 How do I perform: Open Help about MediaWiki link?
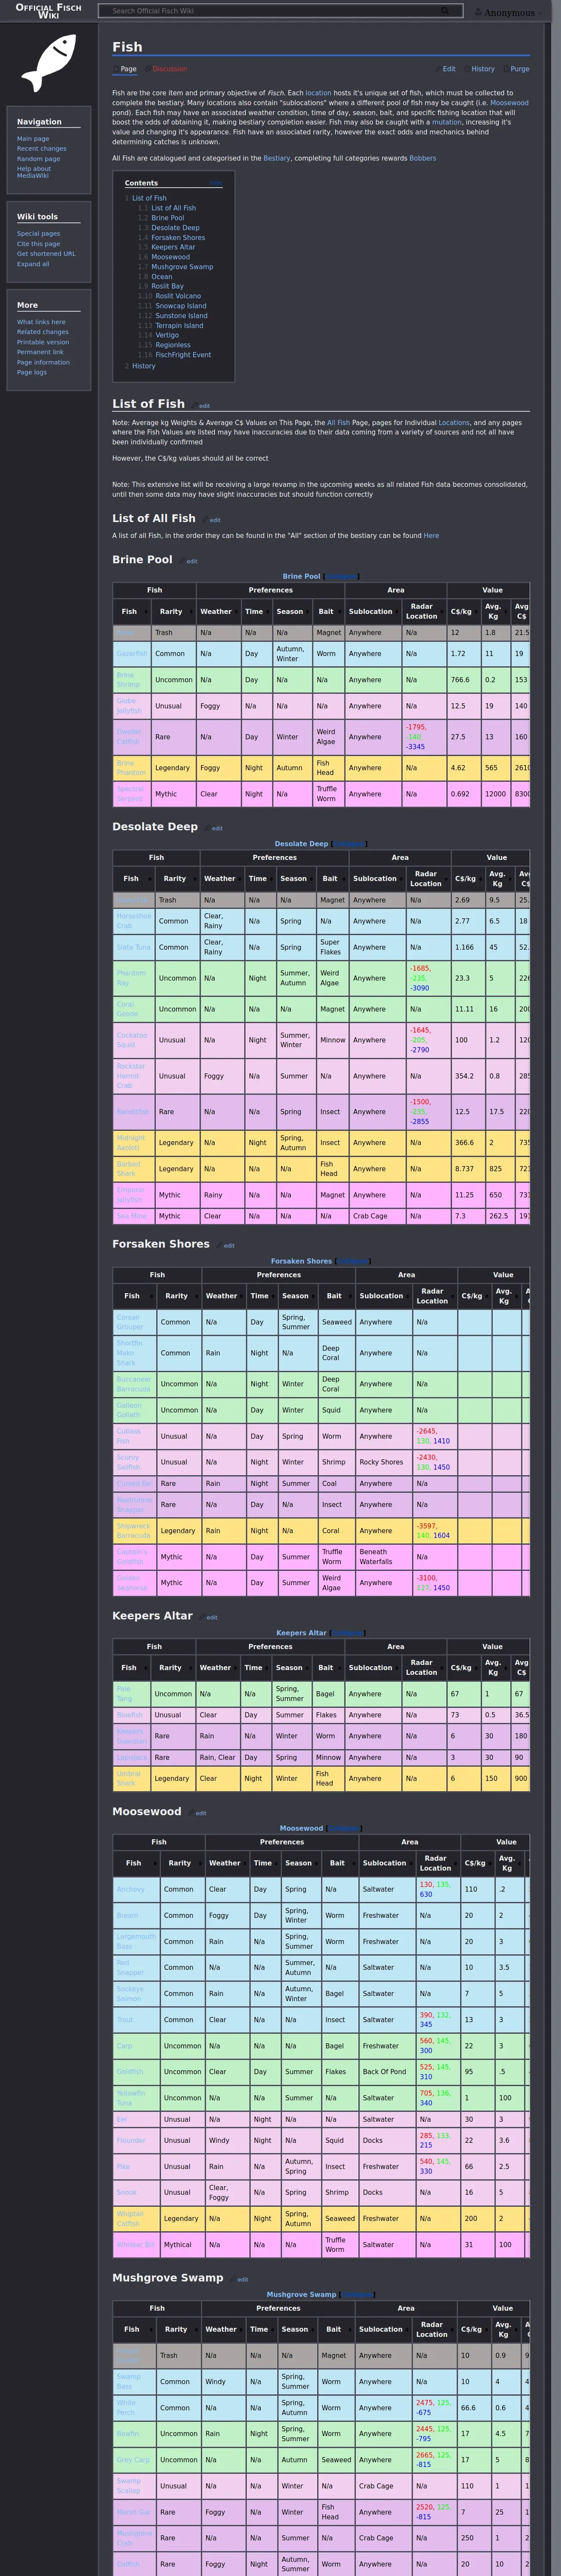pos(34,172)
